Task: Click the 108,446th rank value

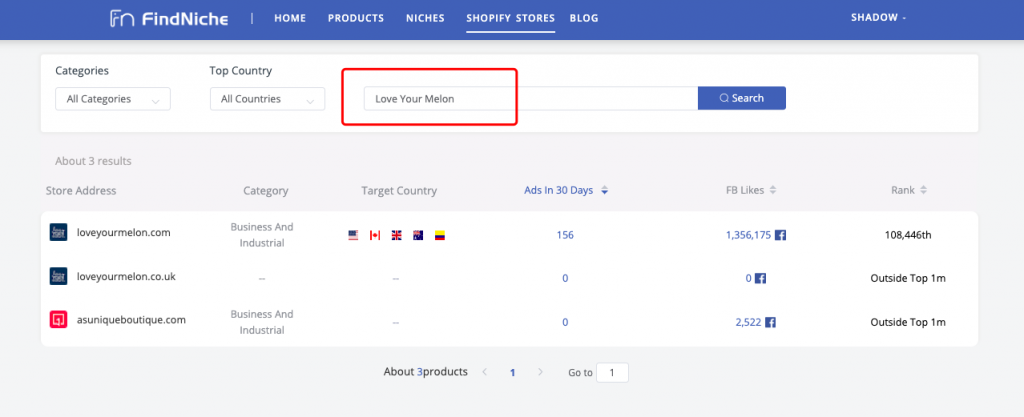Action: click(x=908, y=235)
